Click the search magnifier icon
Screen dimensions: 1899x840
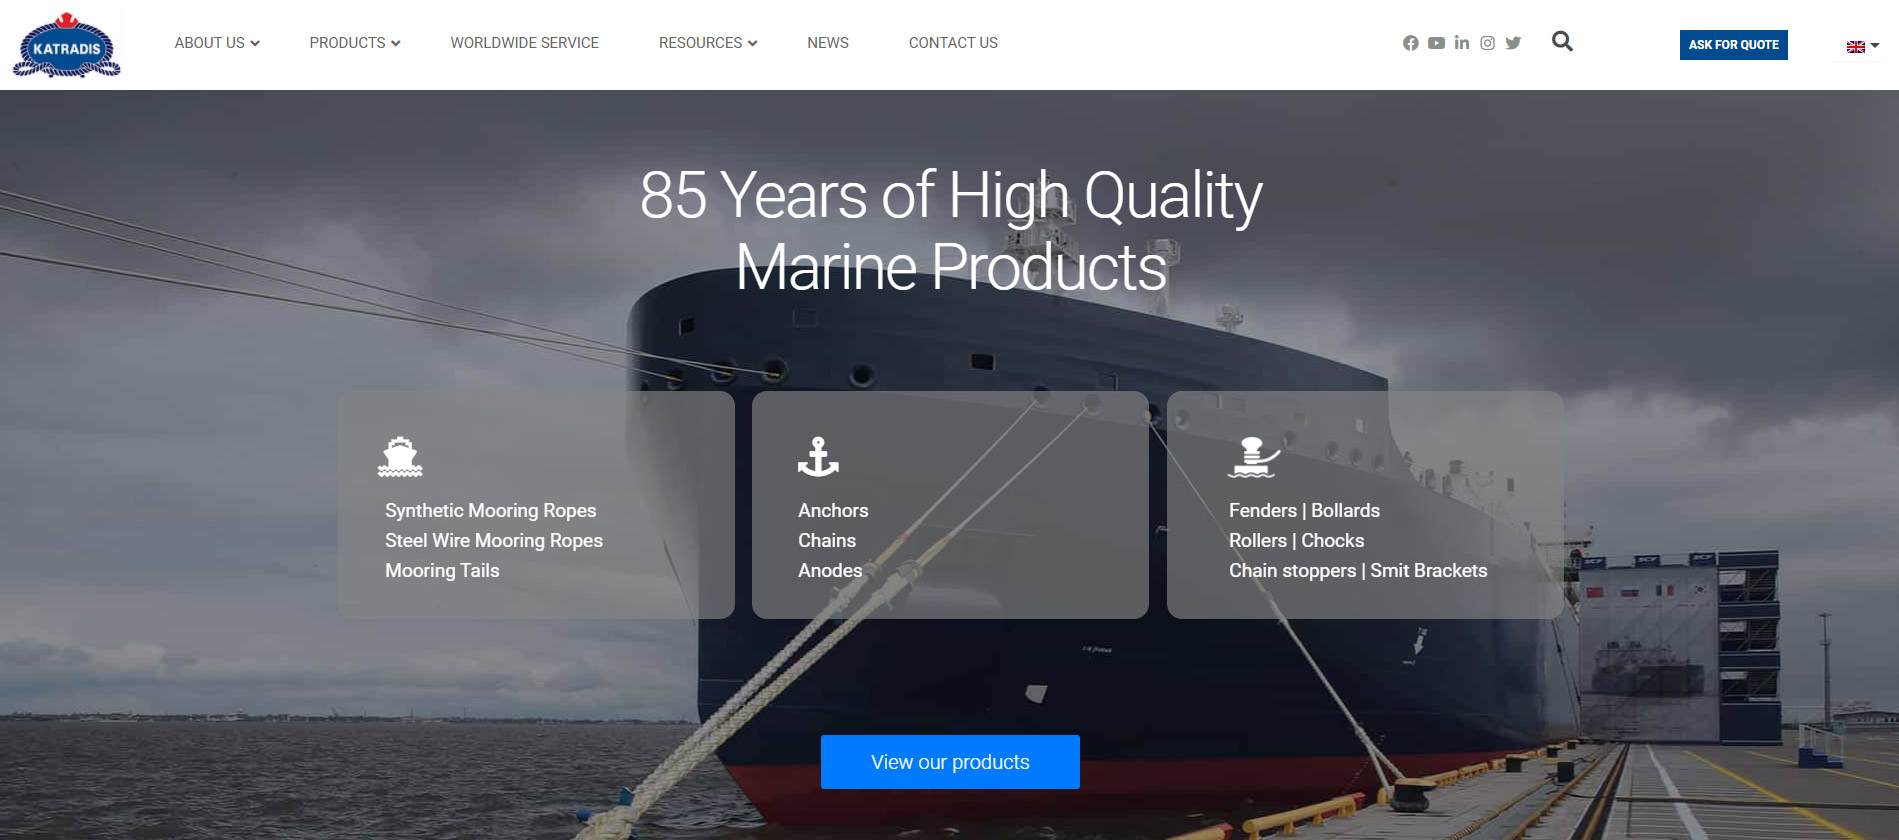pos(1562,41)
